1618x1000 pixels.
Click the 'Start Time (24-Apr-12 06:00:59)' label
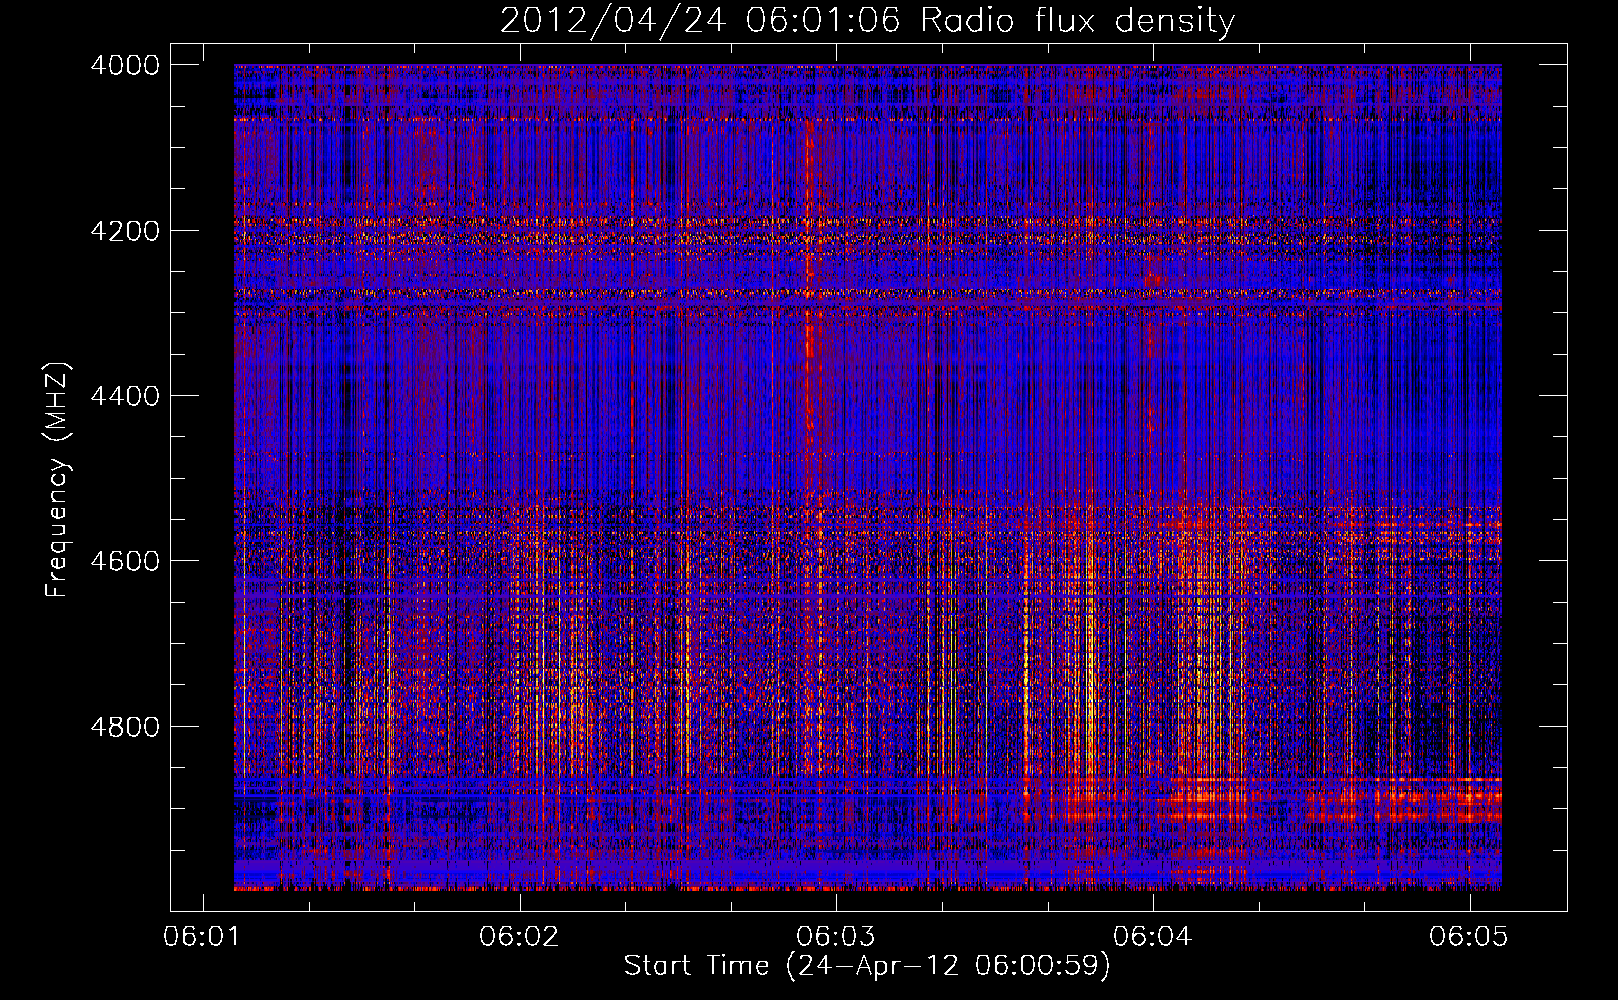pos(867,966)
